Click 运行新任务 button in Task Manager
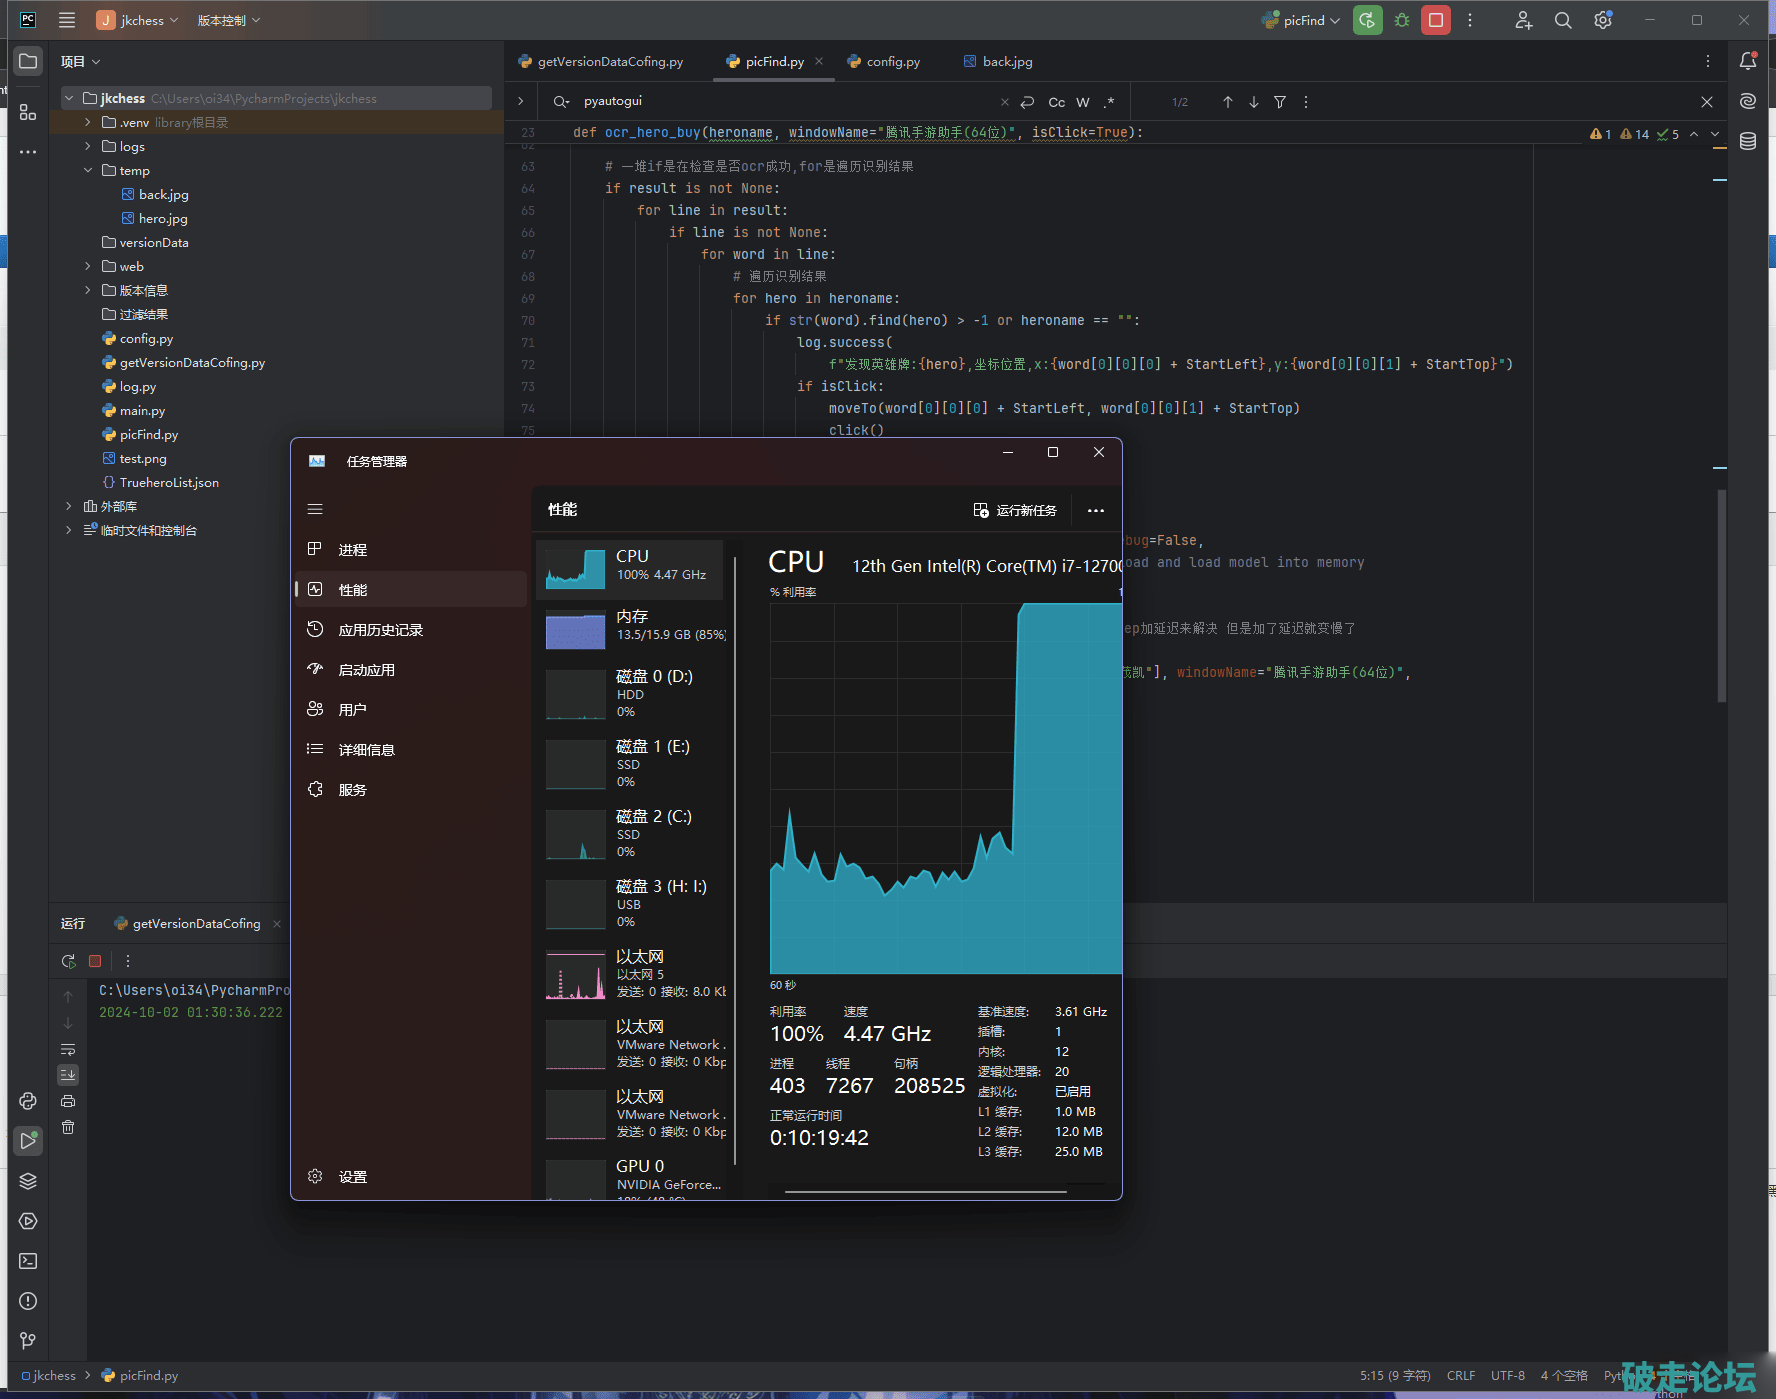The image size is (1776, 1399). pyautogui.click(x=1015, y=511)
